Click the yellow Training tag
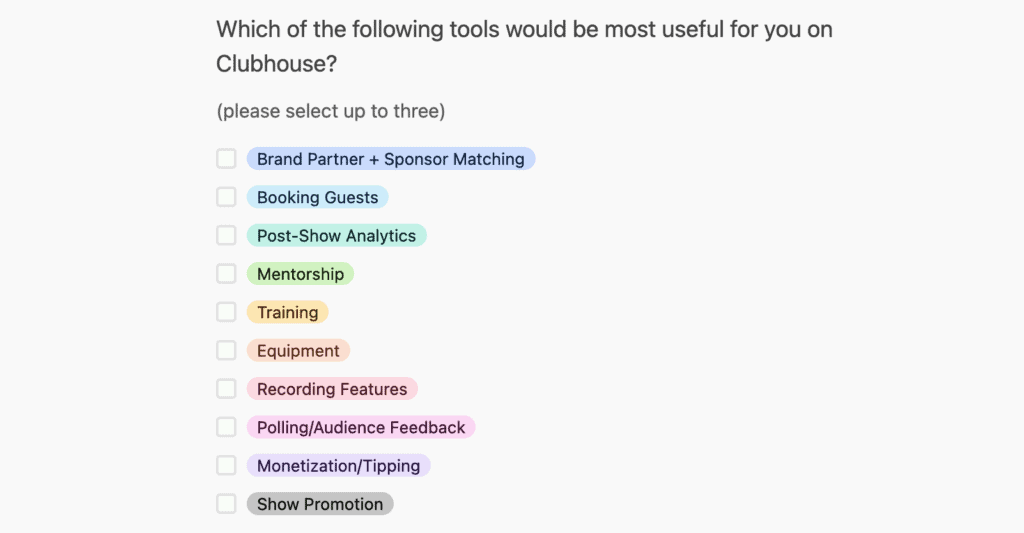 (287, 312)
